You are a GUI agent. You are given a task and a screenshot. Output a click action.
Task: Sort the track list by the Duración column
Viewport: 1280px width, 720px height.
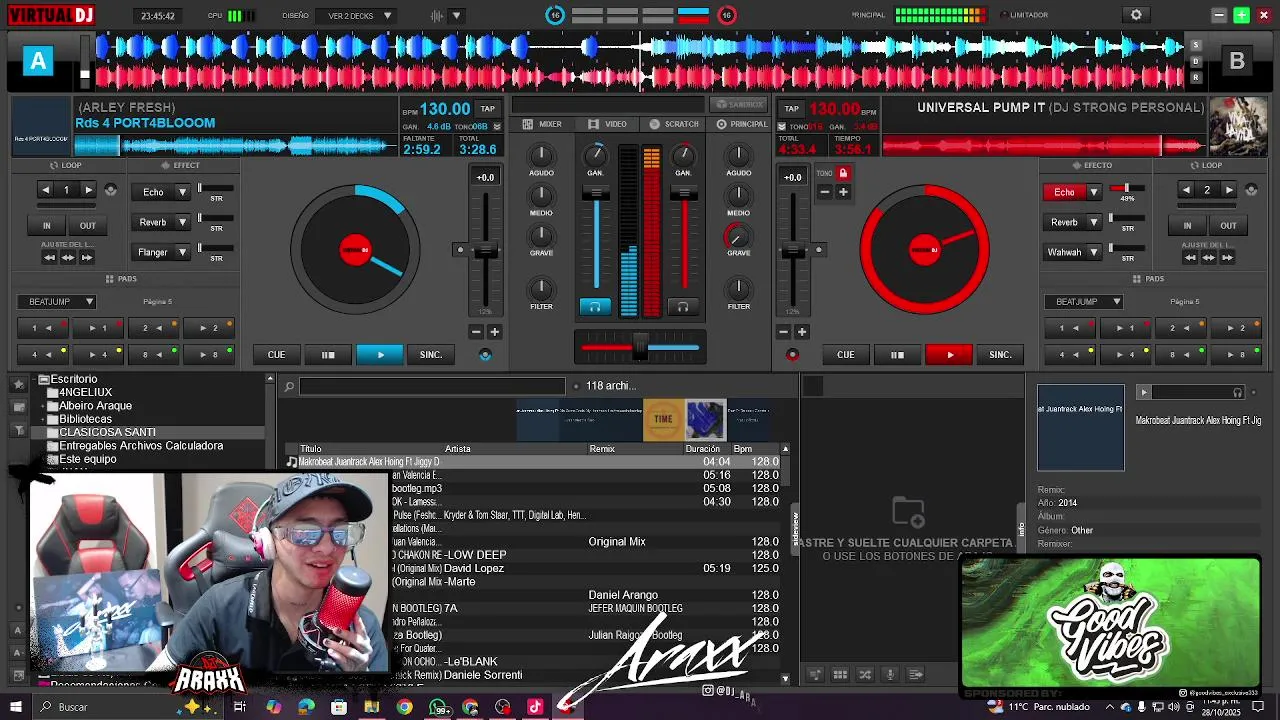702,449
